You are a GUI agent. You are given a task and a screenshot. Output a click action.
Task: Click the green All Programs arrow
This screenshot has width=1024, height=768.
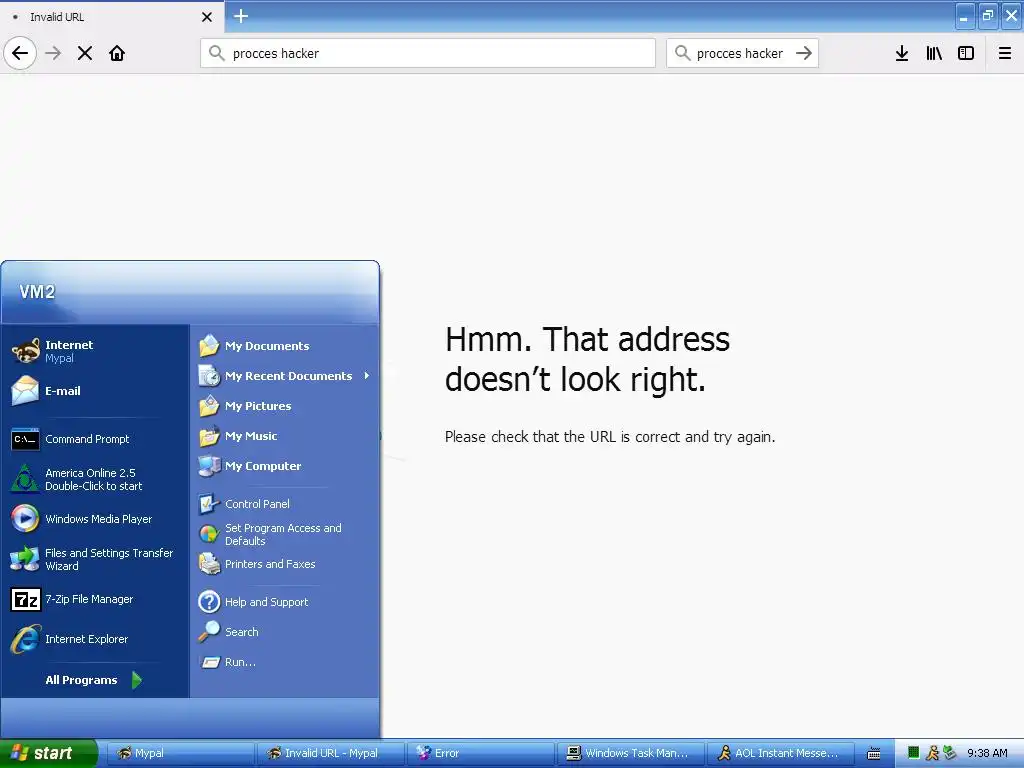pyautogui.click(x=136, y=680)
